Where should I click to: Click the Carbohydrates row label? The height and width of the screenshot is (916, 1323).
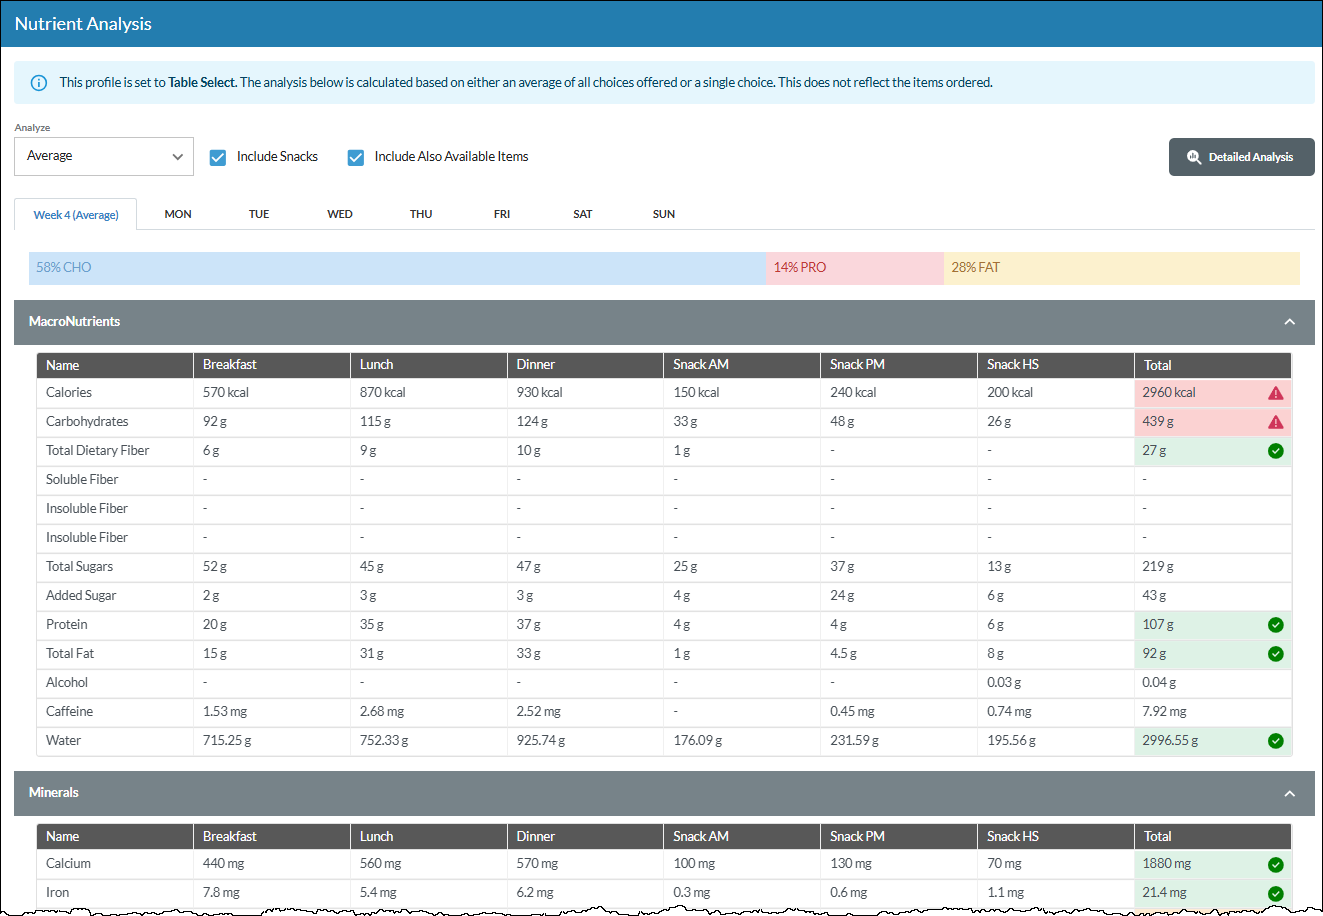coord(87,422)
